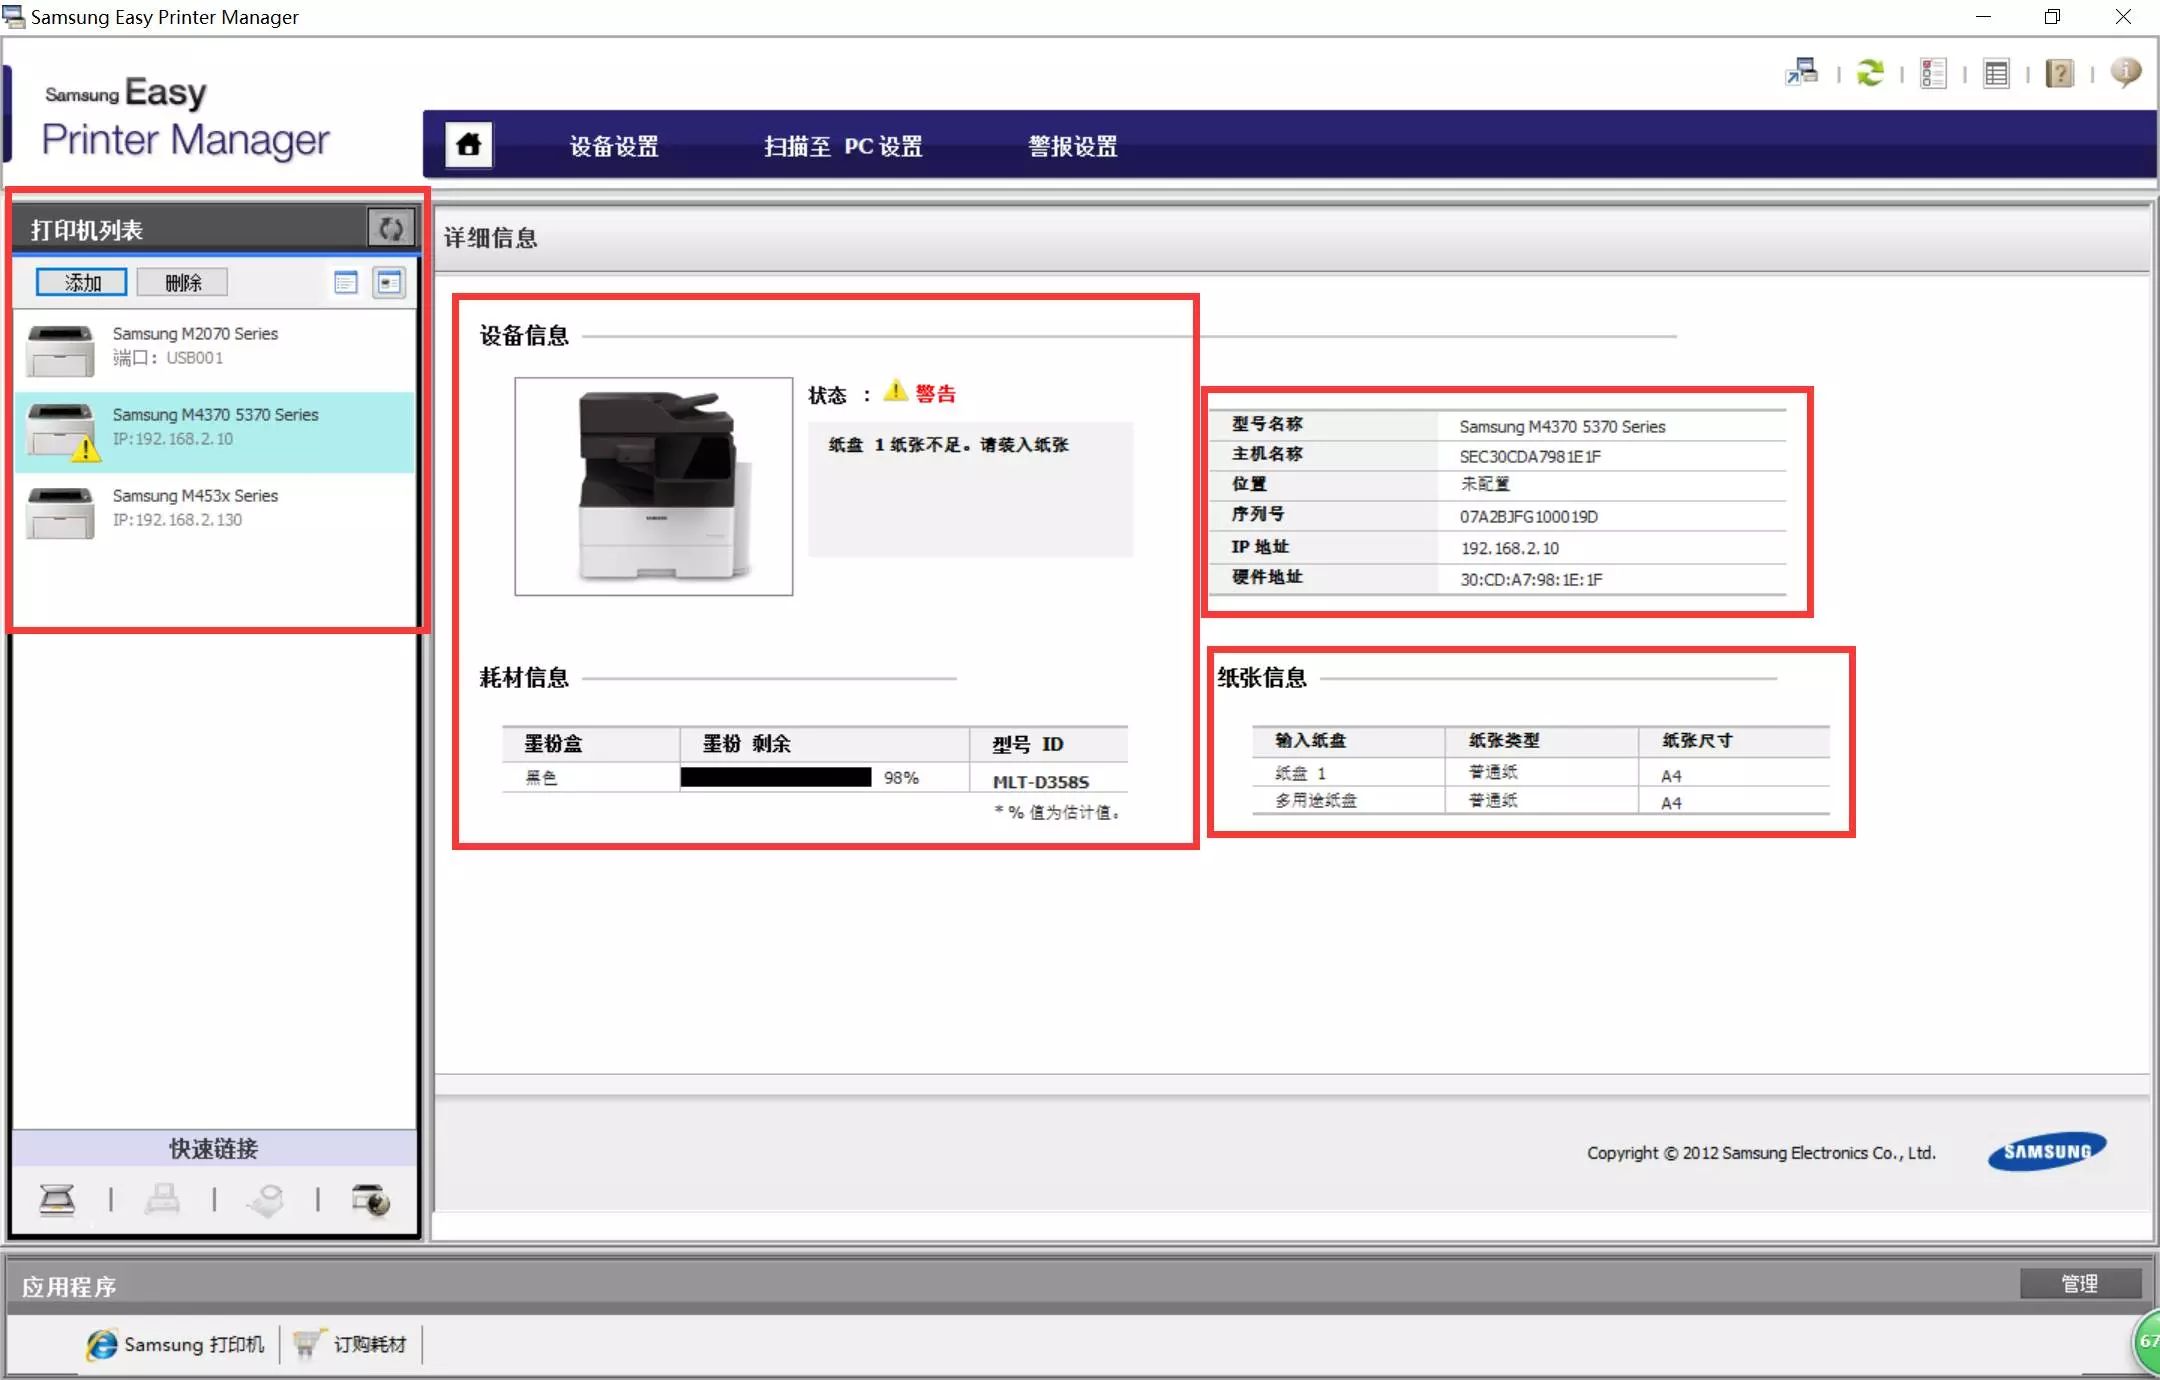Click the 98% toner value
Viewport: 2160px width, 1380px height.
click(901, 777)
